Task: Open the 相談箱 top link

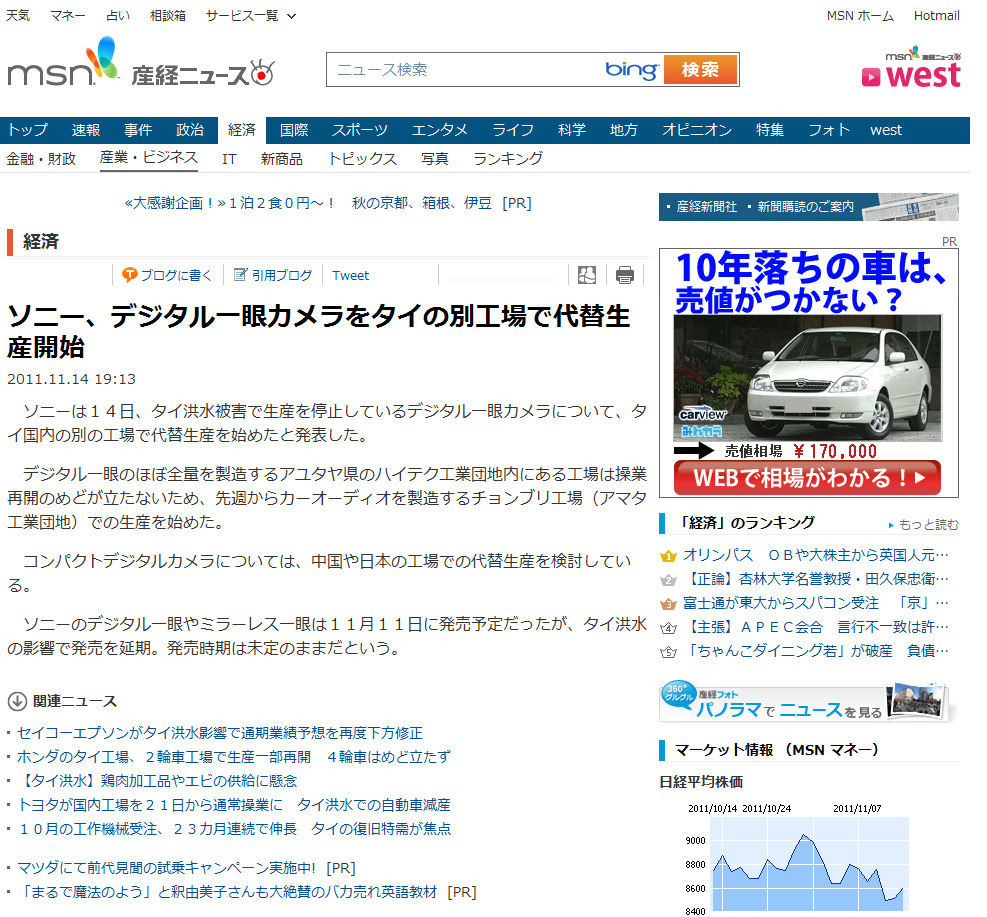Action: (x=167, y=16)
